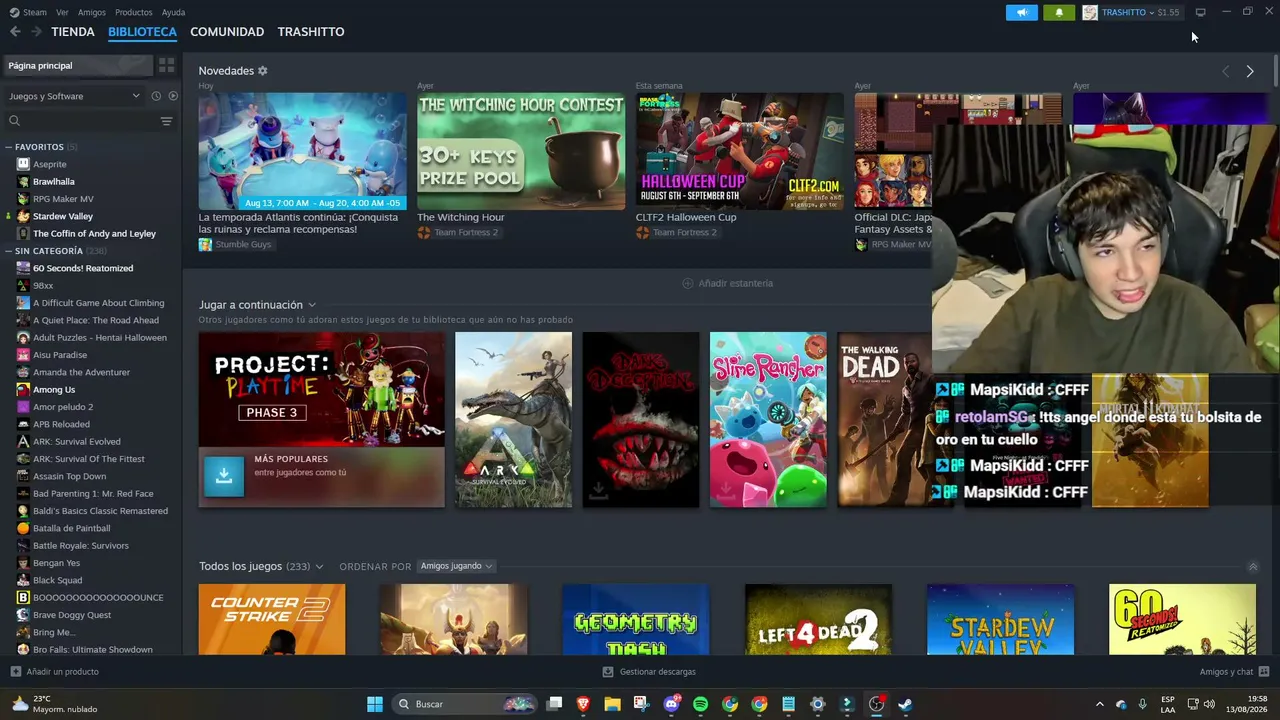Click the OBS Studio taskbar icon
Screen dimensions: 1280x720
[x=876, y=704]
